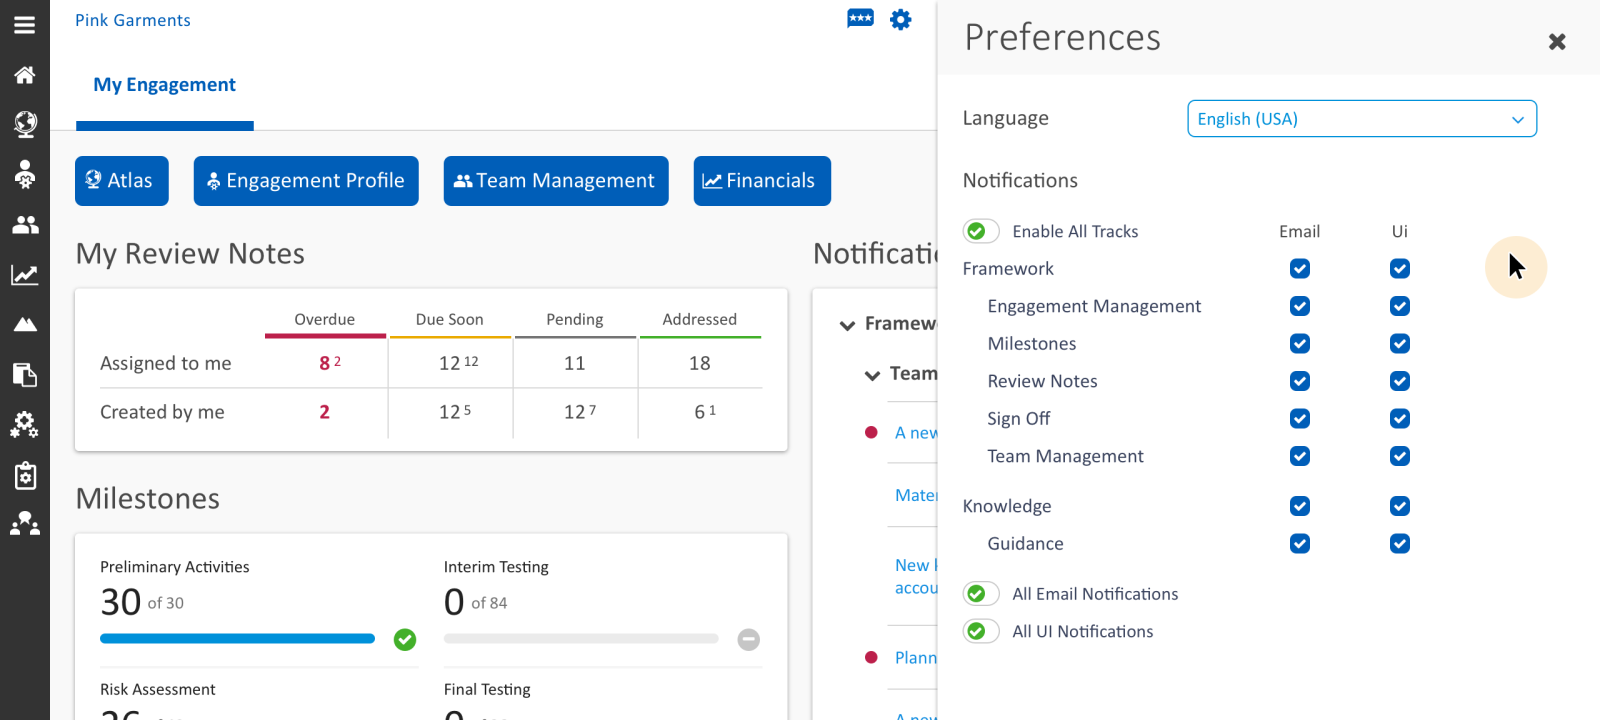Open the chart trend sidebar icon
Screen dimensions: 1600x720
[x=24, y=275]
